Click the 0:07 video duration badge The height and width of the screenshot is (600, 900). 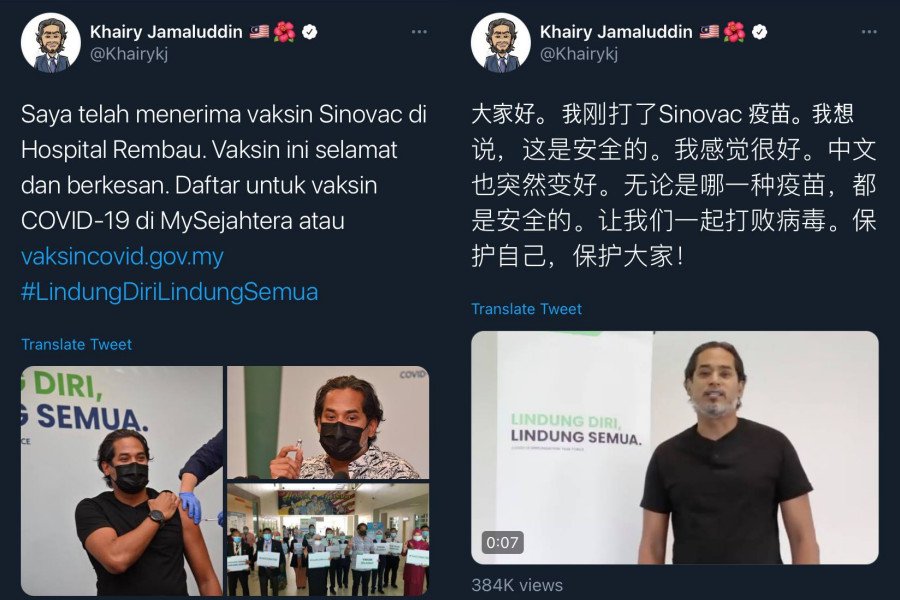tap(502, 542)
